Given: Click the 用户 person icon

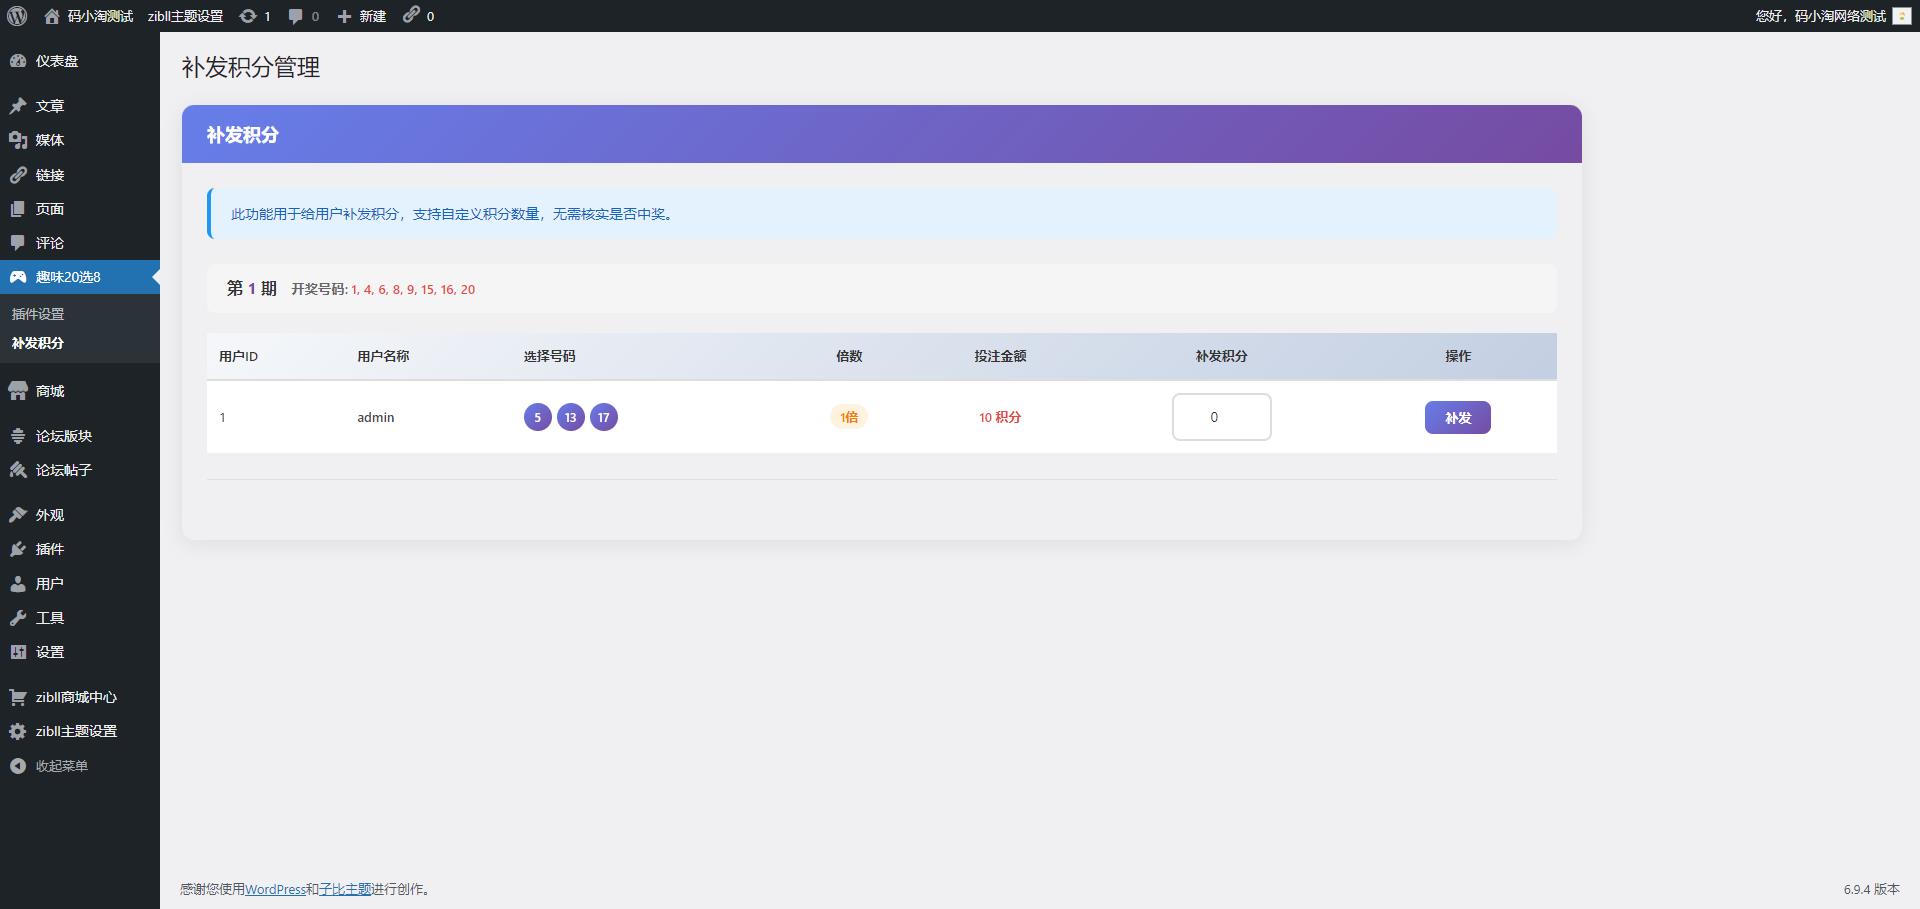Looking at the screenshot, I should tap(18, 584).
